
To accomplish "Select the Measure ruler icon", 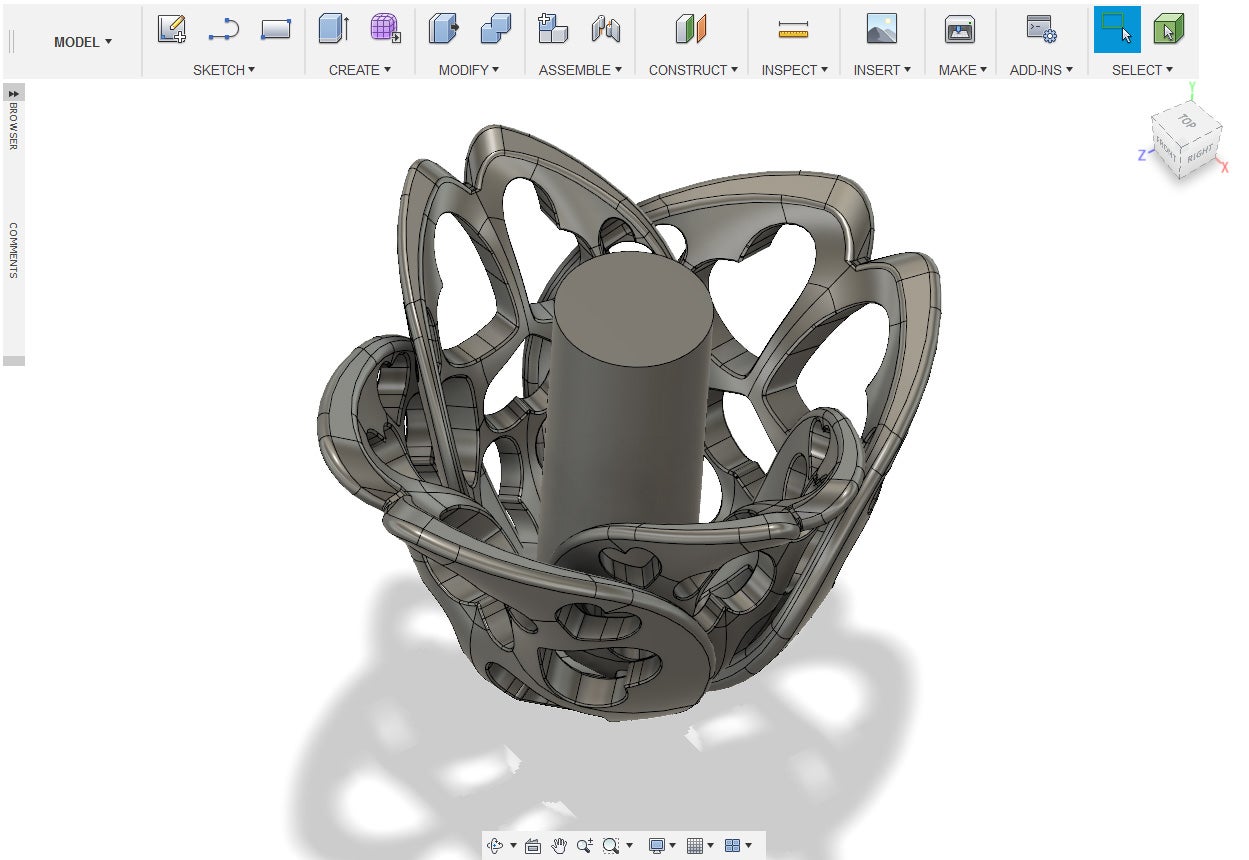I will (793, 31).
